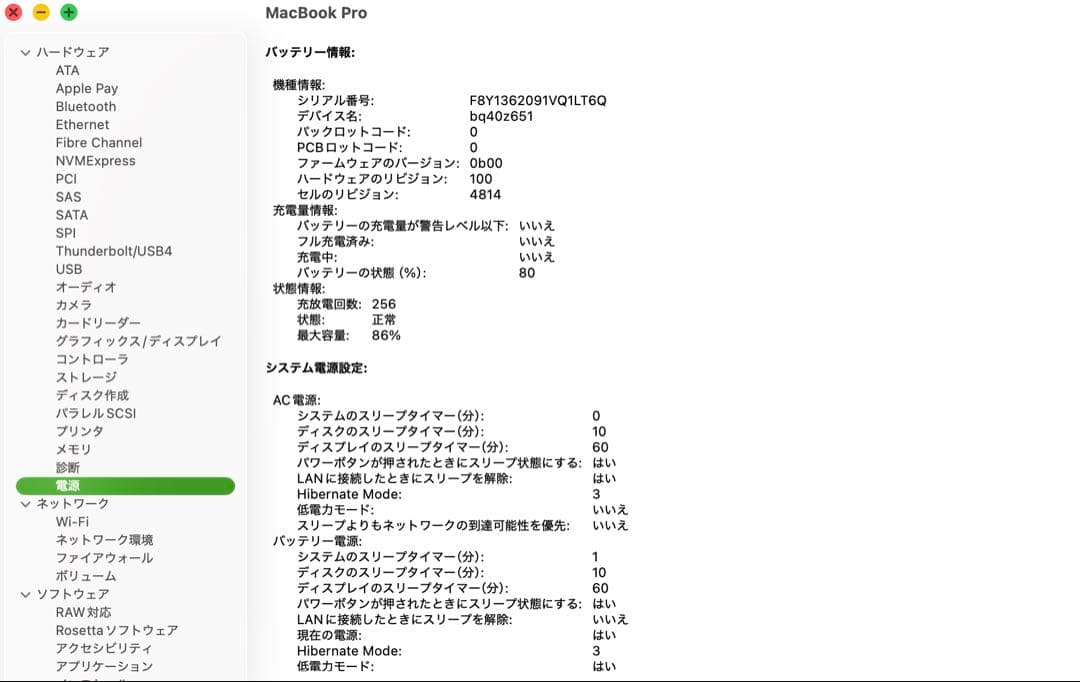1080x682 pixels.
Task: Click the yellow minimize window button
Action: click(x=41, y=12)
